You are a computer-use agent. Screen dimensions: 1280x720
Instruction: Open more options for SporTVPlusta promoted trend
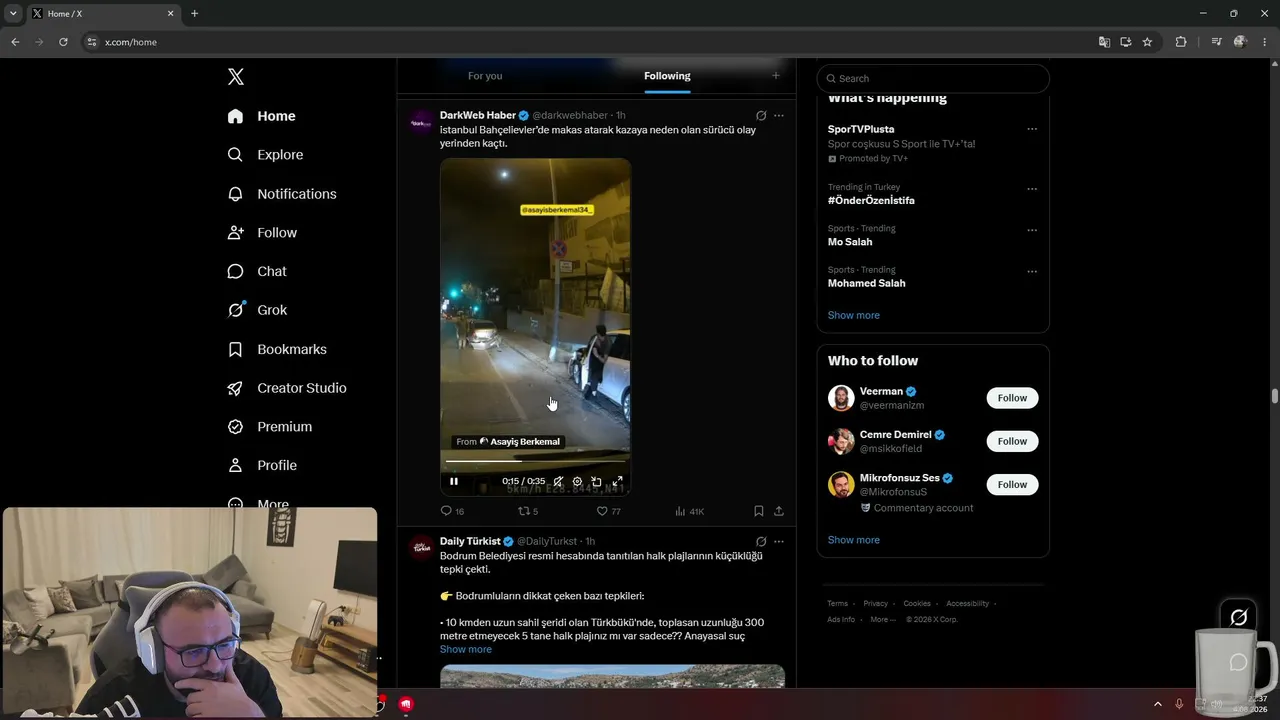[1032, 129]
